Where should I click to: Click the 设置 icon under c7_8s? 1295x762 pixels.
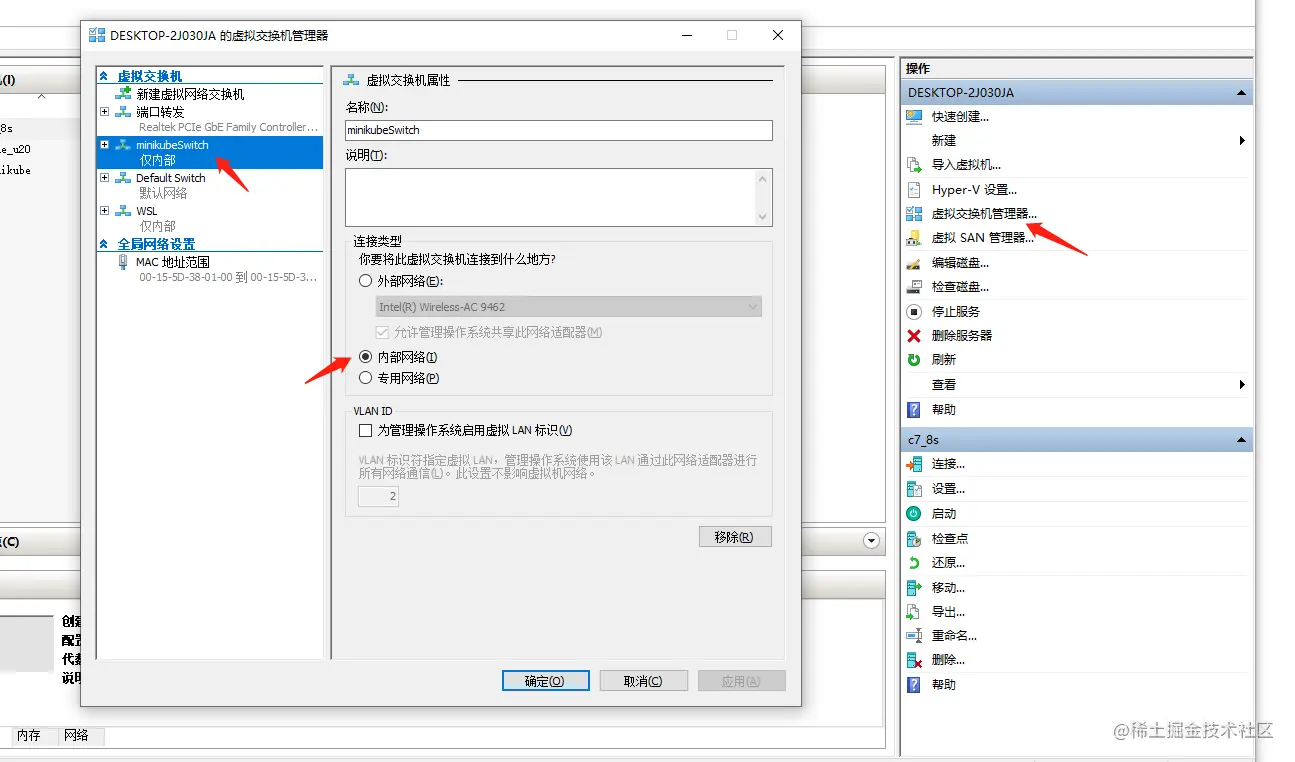(x=914, y=489)
